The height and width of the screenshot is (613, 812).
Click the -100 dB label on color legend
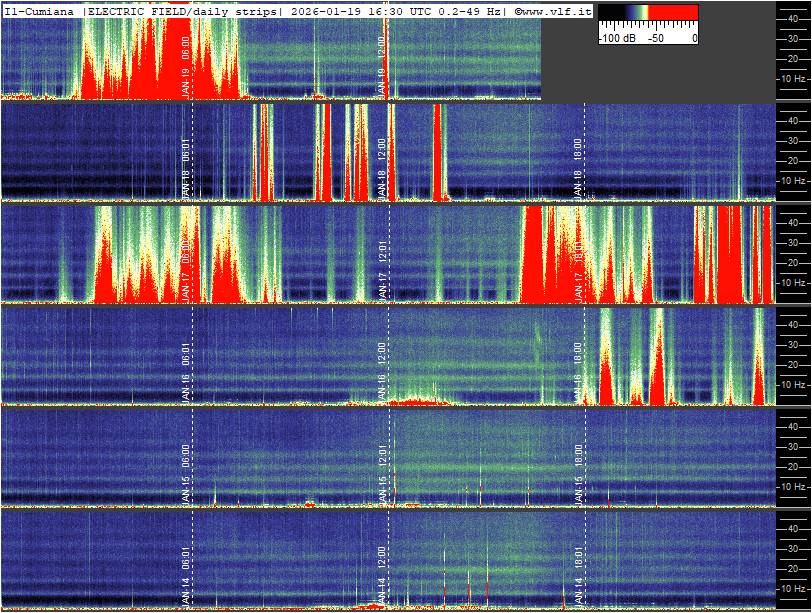[x=614, y=38]
